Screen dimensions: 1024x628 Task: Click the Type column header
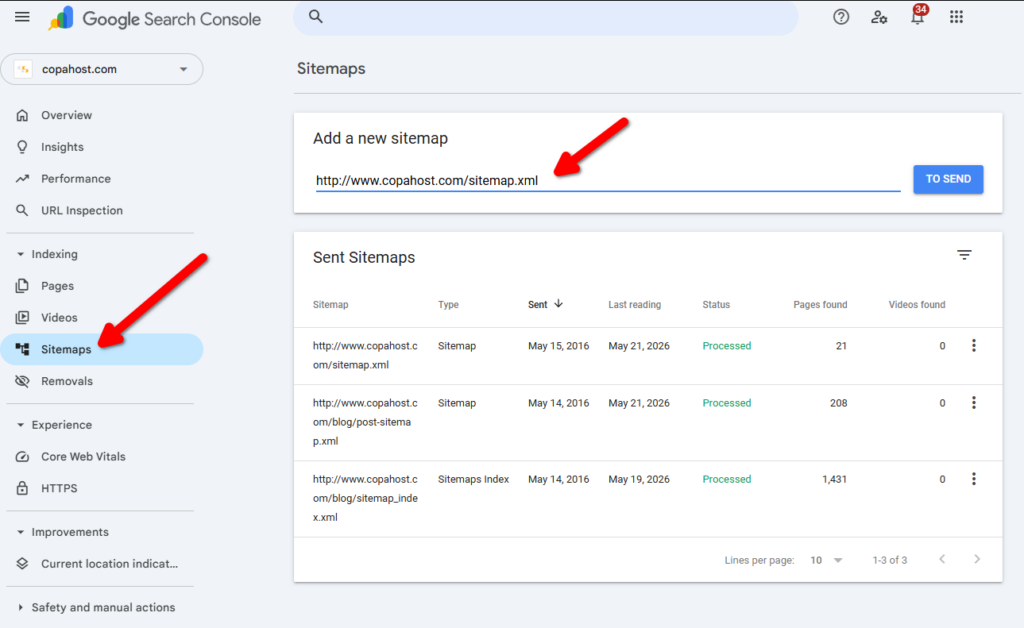(448, 304)
